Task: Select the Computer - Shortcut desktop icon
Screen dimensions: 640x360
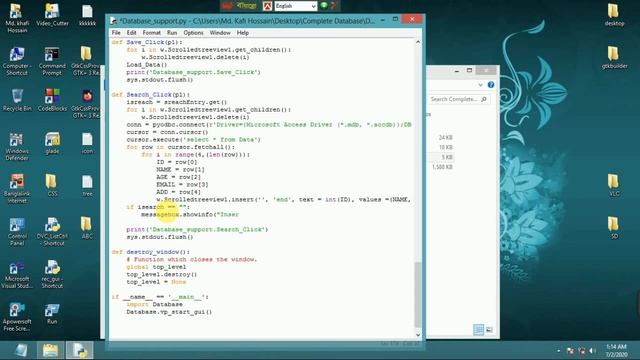Action: [17, 61]
